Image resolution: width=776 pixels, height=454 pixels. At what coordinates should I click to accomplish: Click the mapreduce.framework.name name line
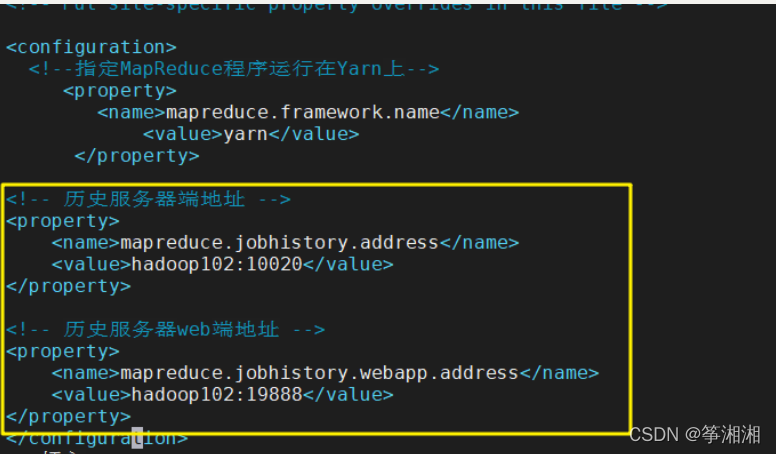(308, 112)
